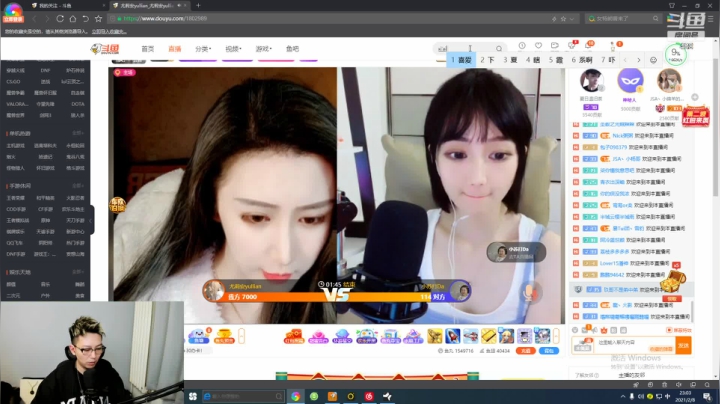
Task: Open the colorful browser icon on taskbar
Action: coord(296,396)
